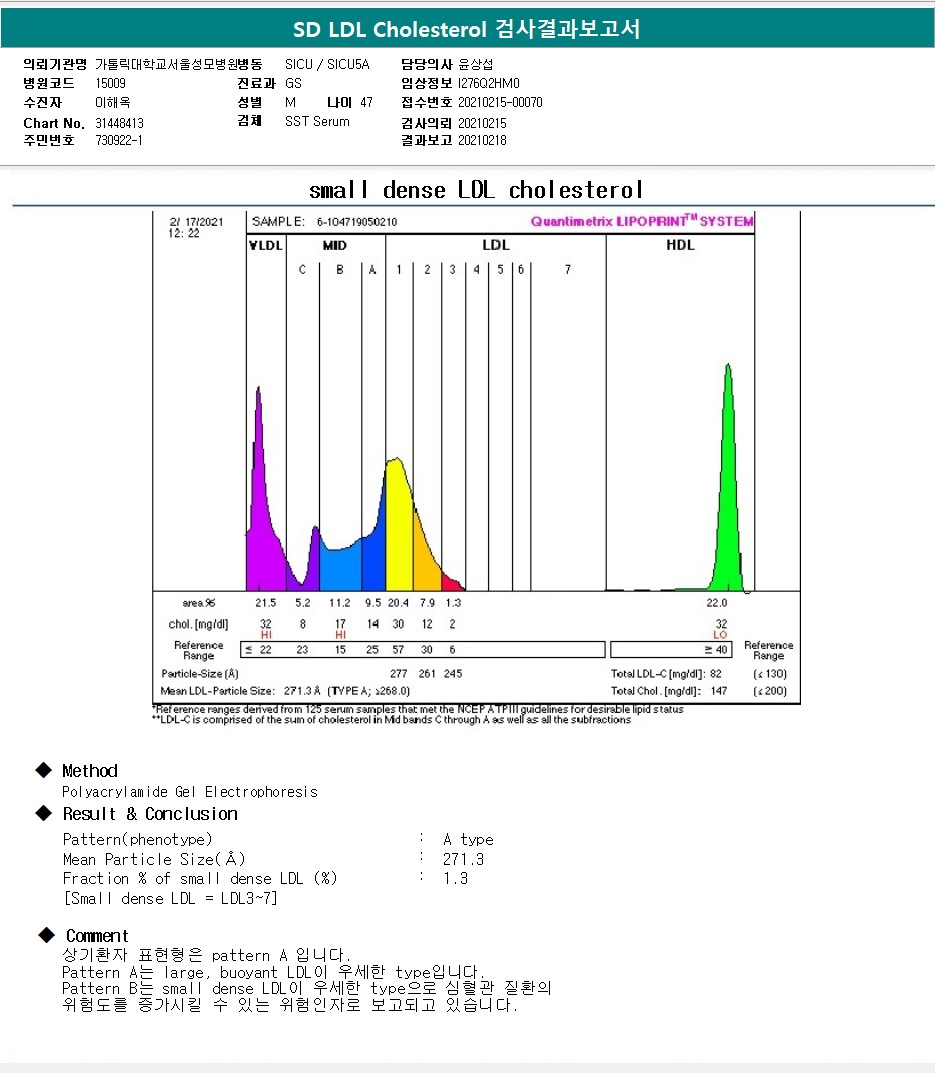Select the 'HDL' column header

[x=680, y=245]
